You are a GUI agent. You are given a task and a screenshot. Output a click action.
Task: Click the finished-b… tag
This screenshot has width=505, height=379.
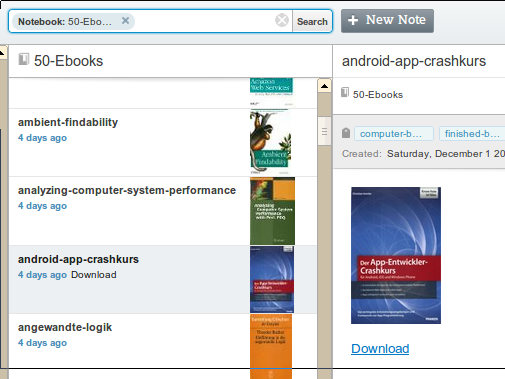472,134
